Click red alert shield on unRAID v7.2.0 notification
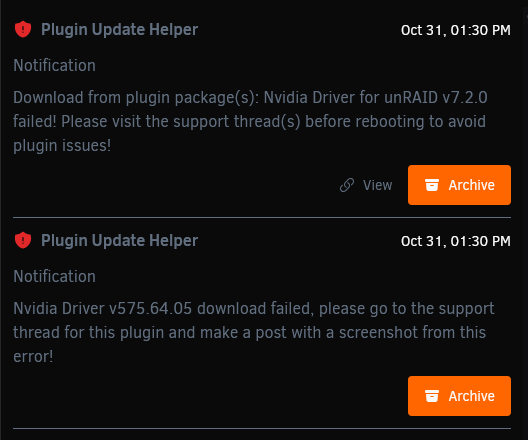Viewport: 528px width, 440px height. coord(23,29)
